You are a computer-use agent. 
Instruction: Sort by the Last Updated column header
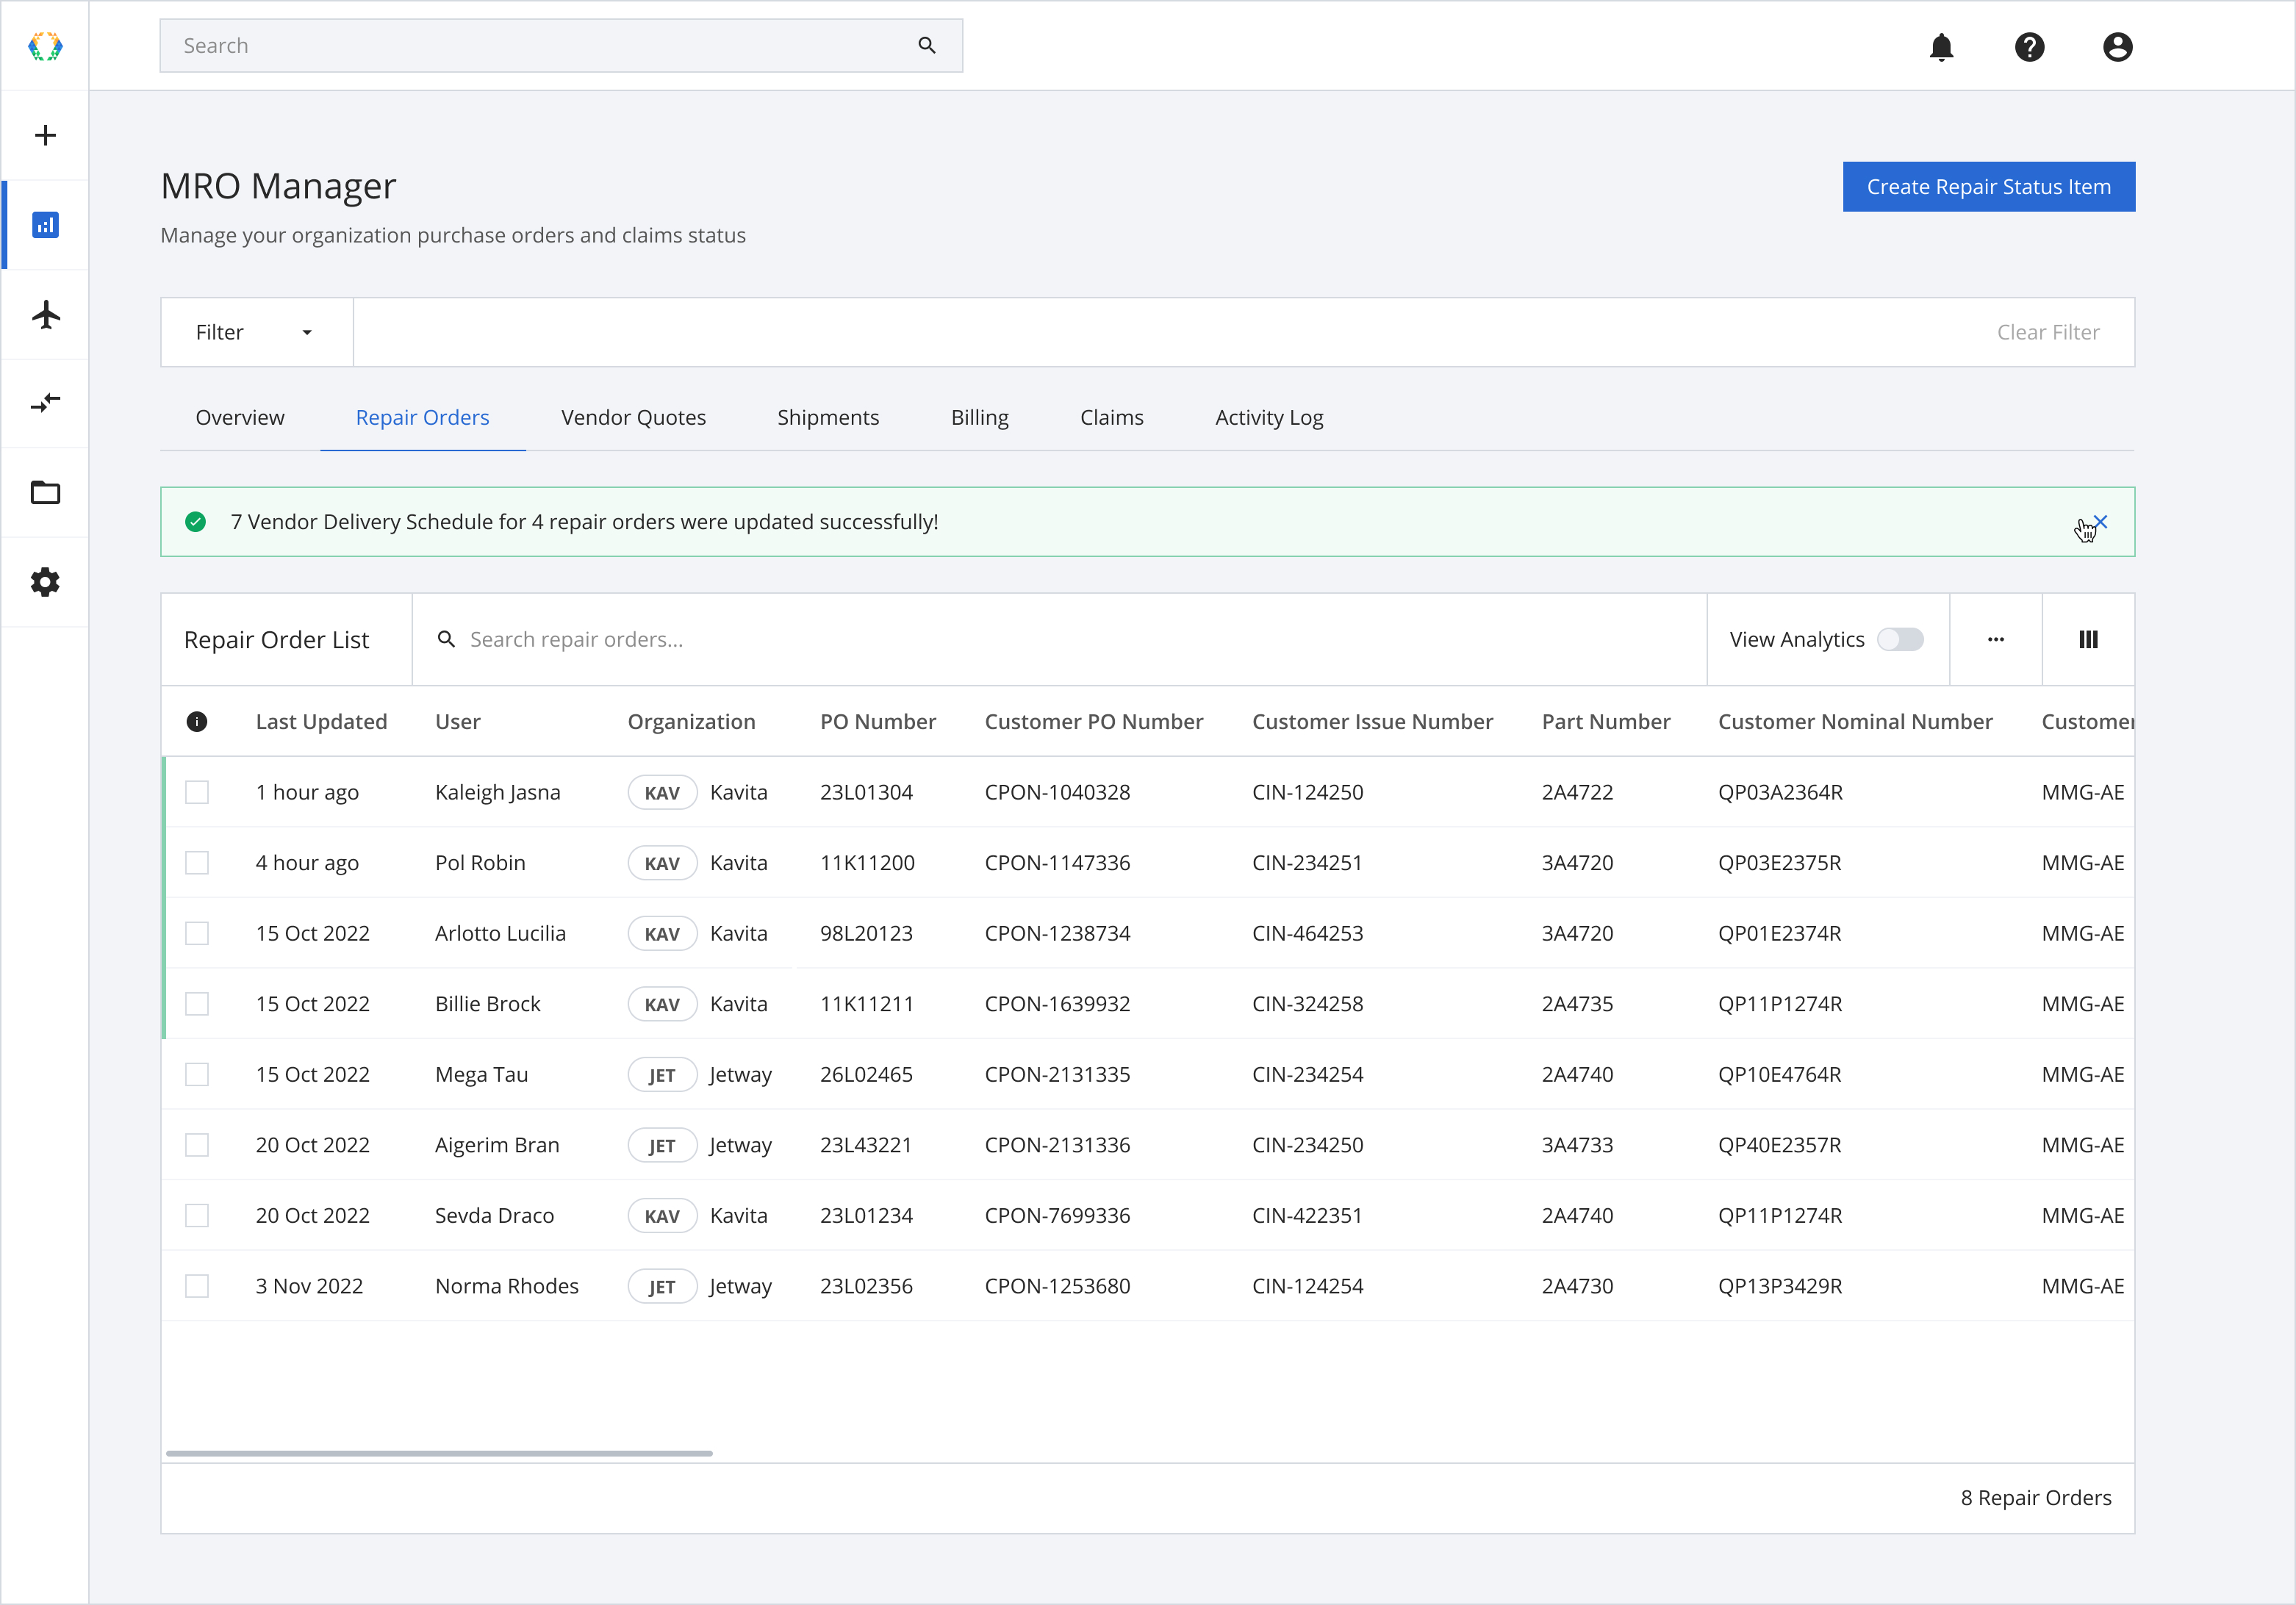click(x=321, y=722)
